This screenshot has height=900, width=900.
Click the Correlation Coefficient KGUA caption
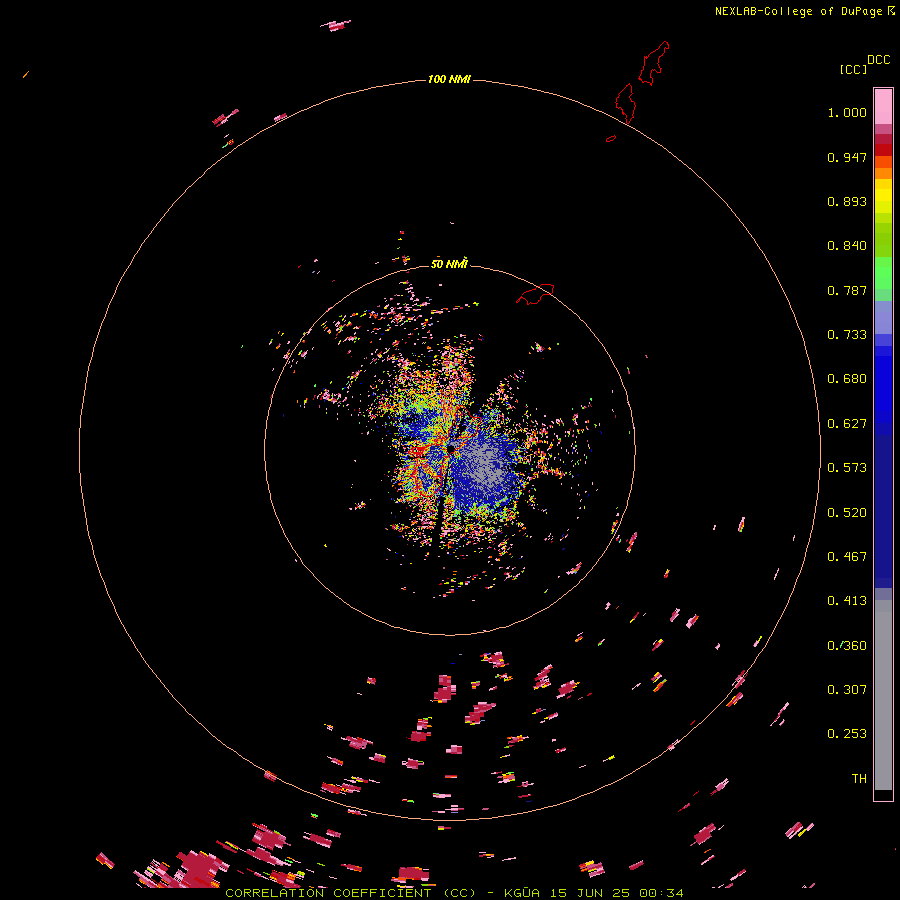coord(454,893)
